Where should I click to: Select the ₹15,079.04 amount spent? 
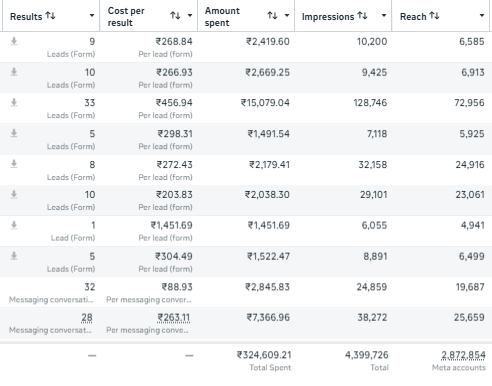point(265,103)
